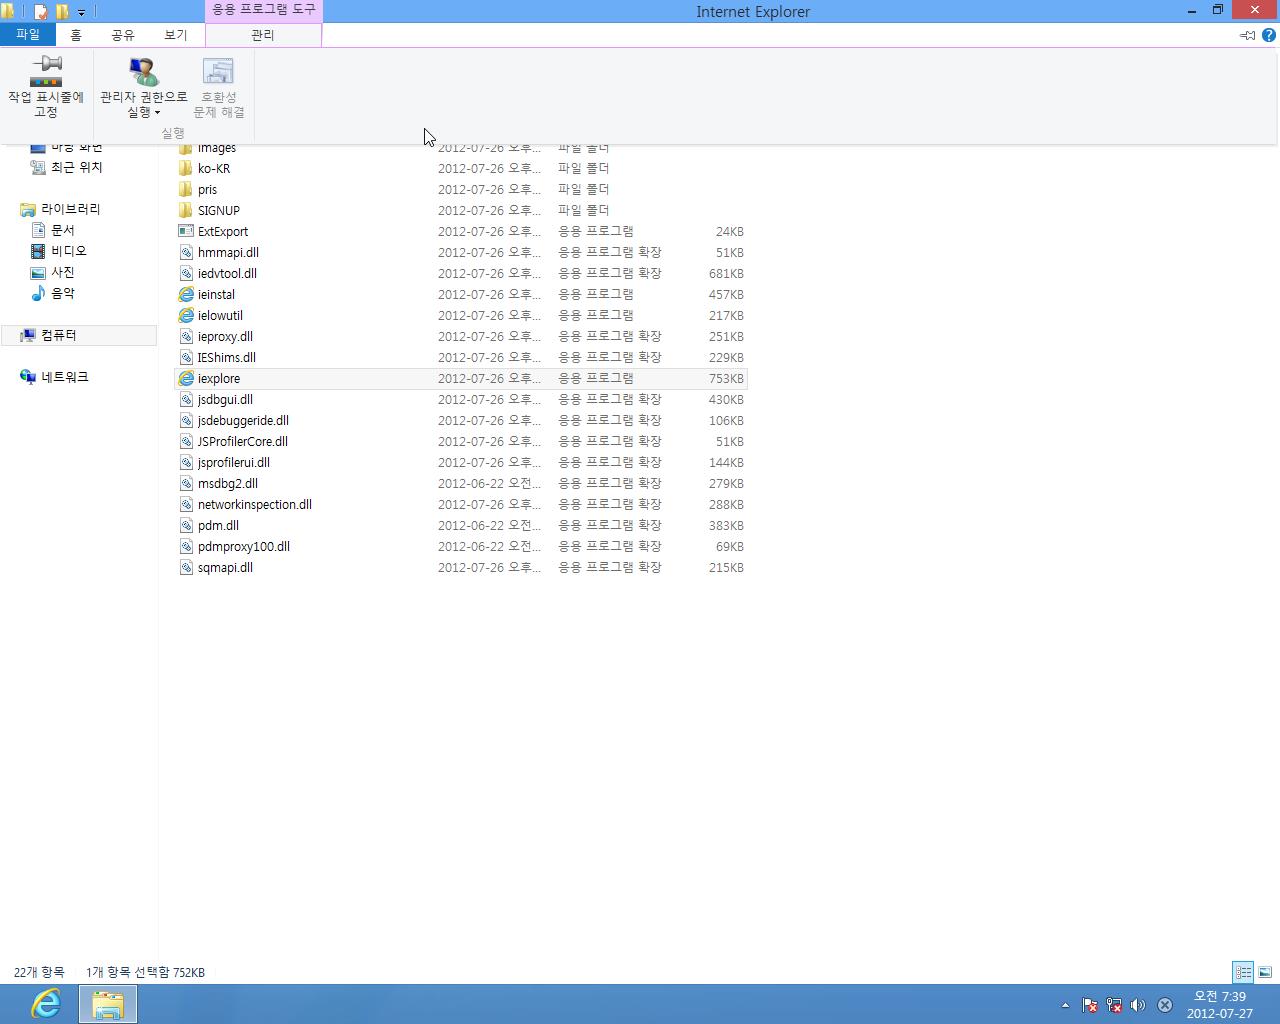
Task: Open the quick access toolbar customize dropdown
Action: point(82,12)
